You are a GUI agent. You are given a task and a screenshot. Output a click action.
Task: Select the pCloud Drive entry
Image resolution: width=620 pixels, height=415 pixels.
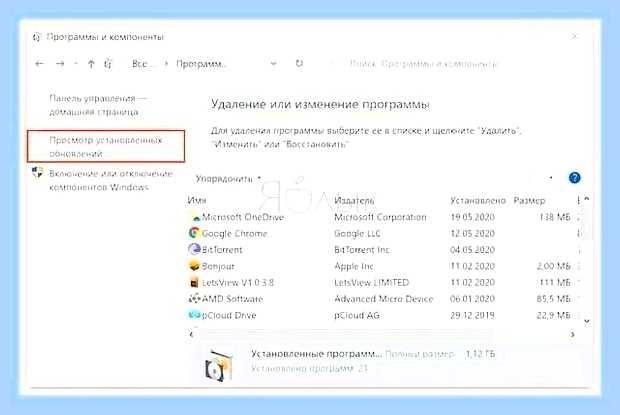[x=229, y=315]
